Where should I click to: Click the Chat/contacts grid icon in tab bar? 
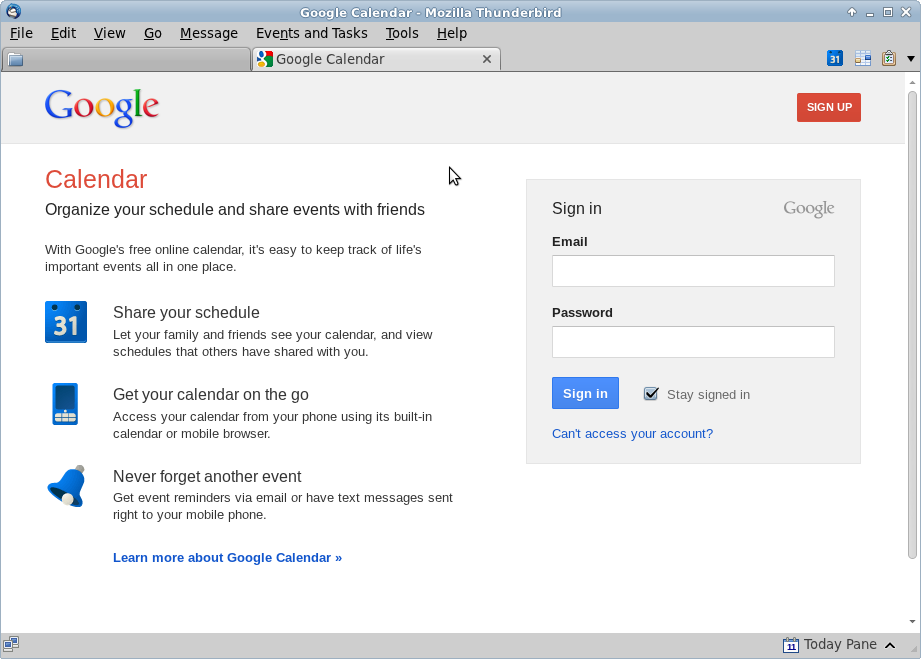863,58
